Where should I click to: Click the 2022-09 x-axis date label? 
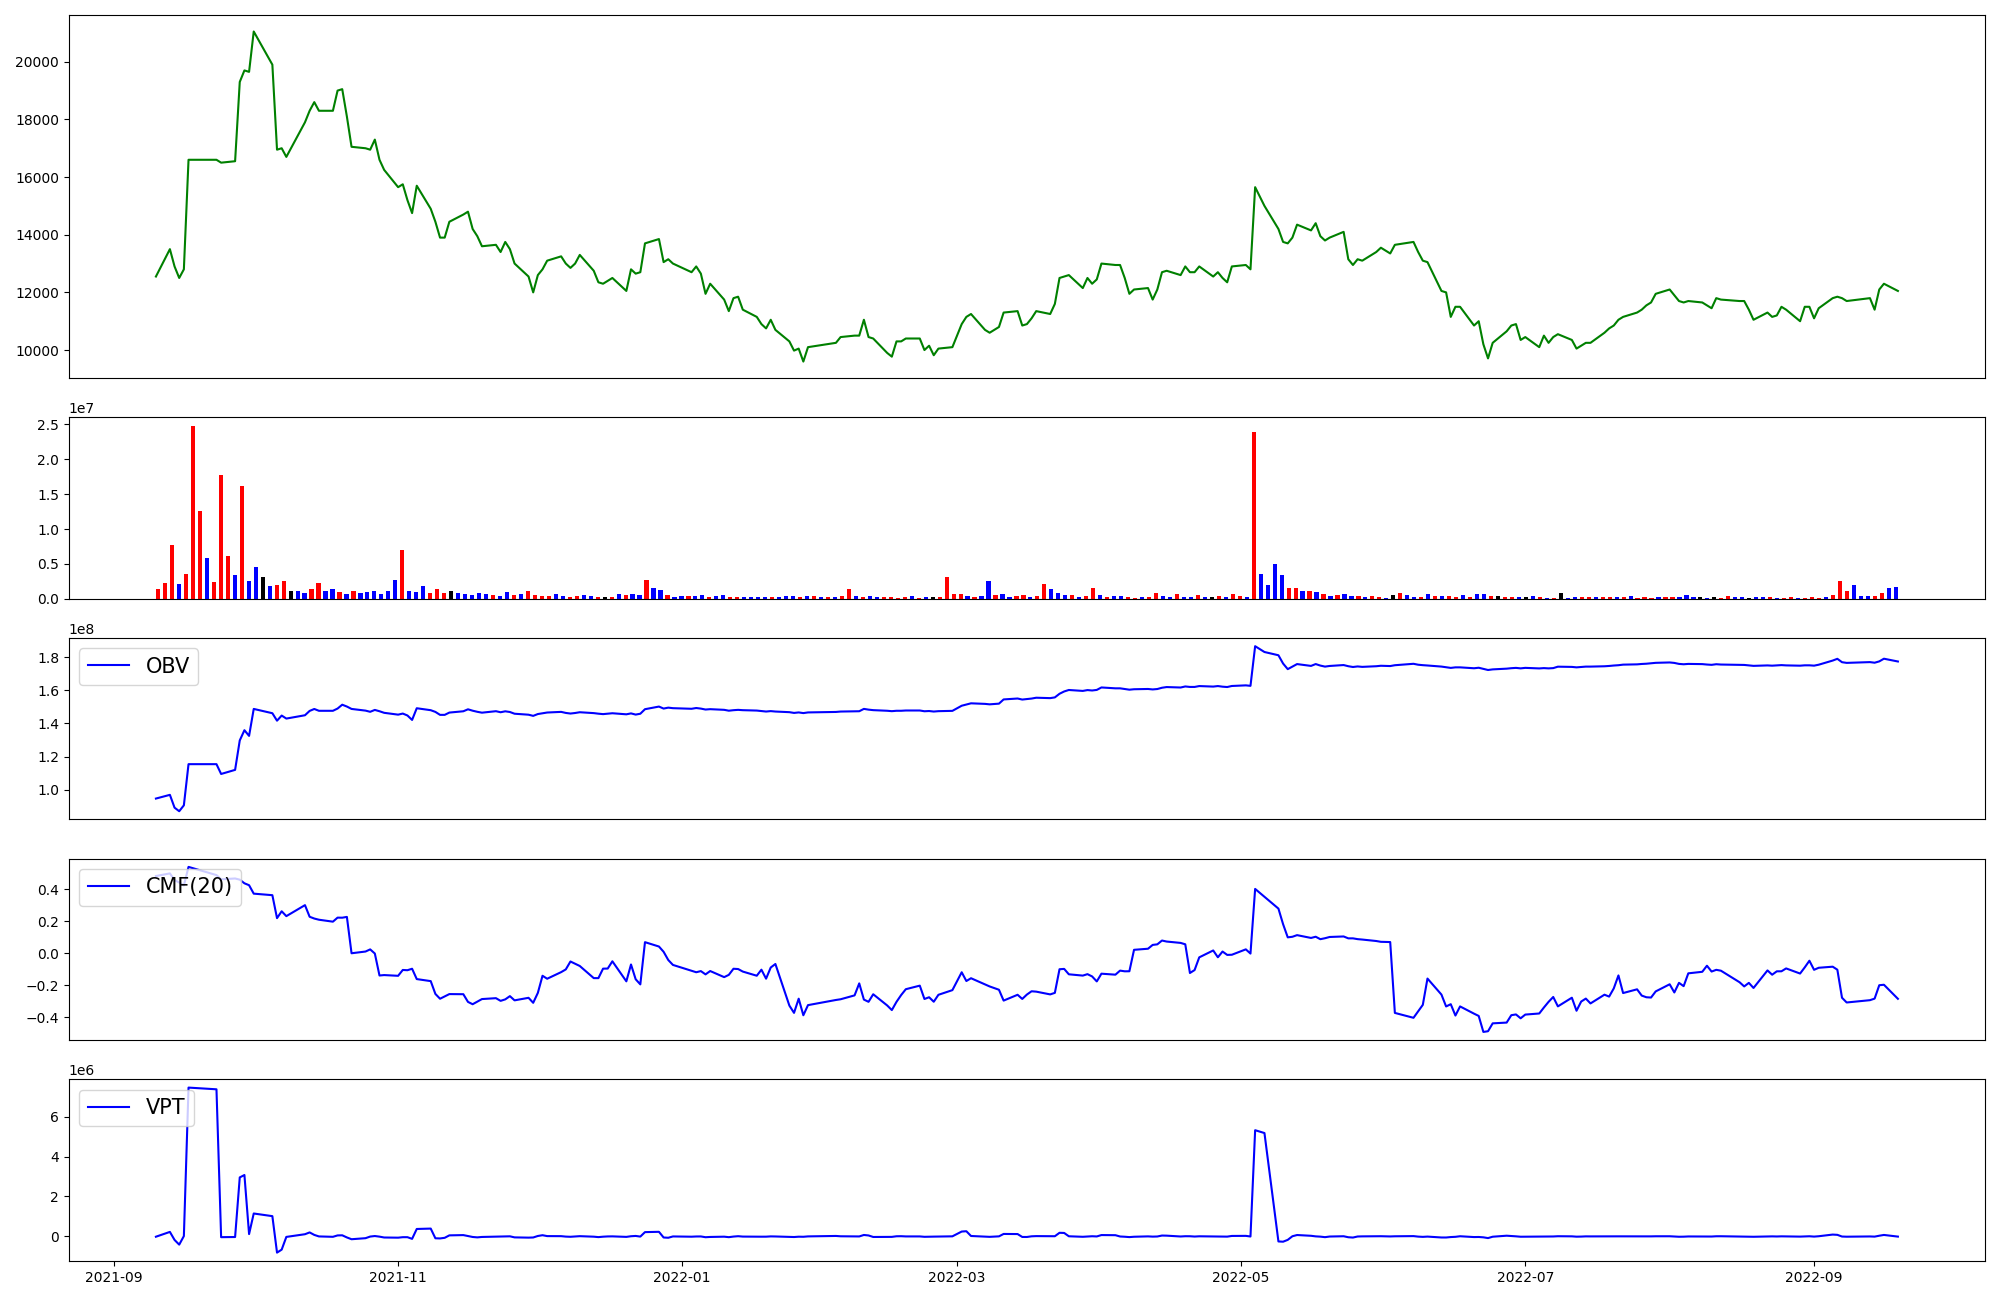tap(1813, 1277)
